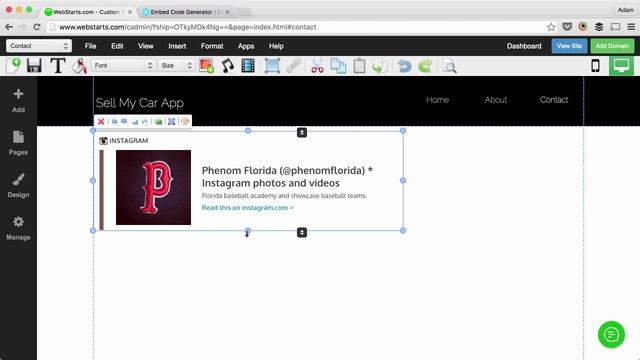The height and width of the screenshot is (360, 640).
Task: Open the Size dropdown
Action: coord(176,65)
